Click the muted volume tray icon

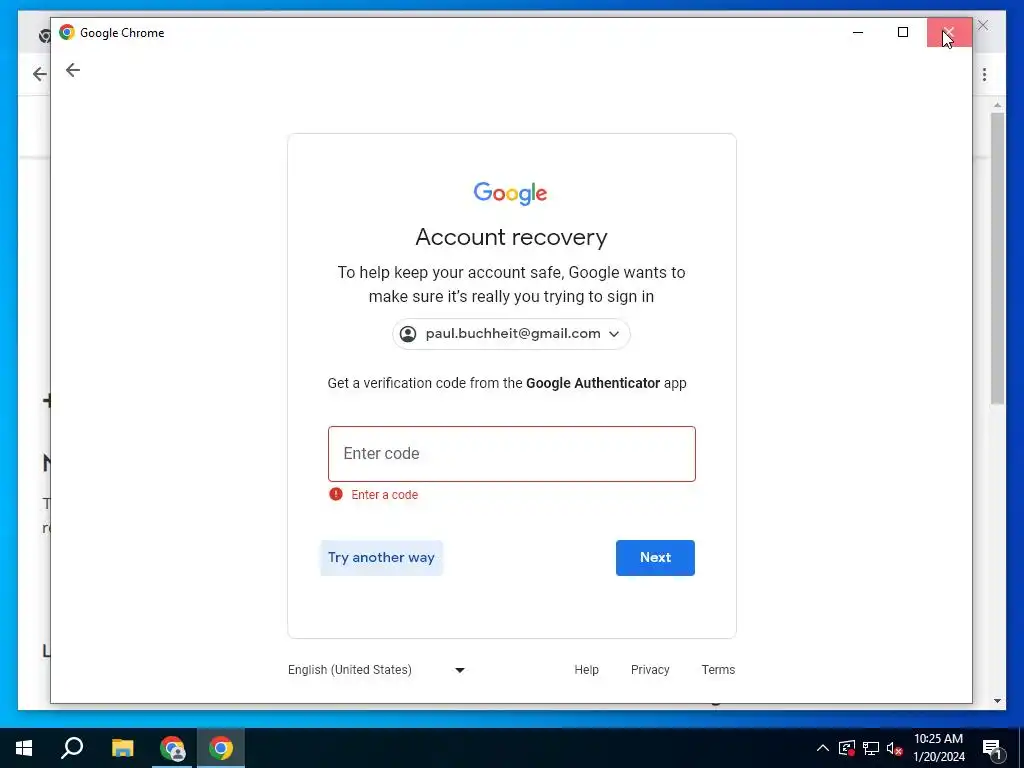pos(895,748)
